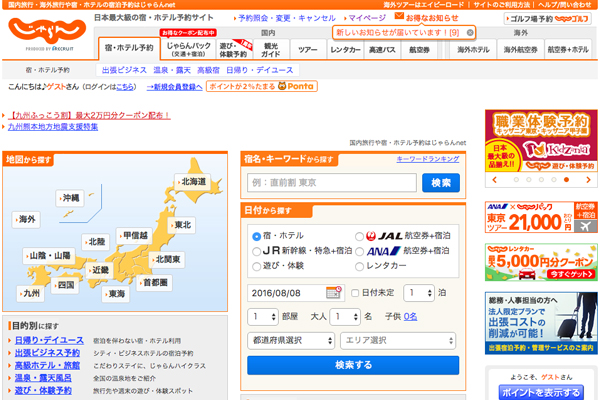Switch to じゃらんパック tab
The width and height of the screenshot is (600, 400).
(188, 49)
